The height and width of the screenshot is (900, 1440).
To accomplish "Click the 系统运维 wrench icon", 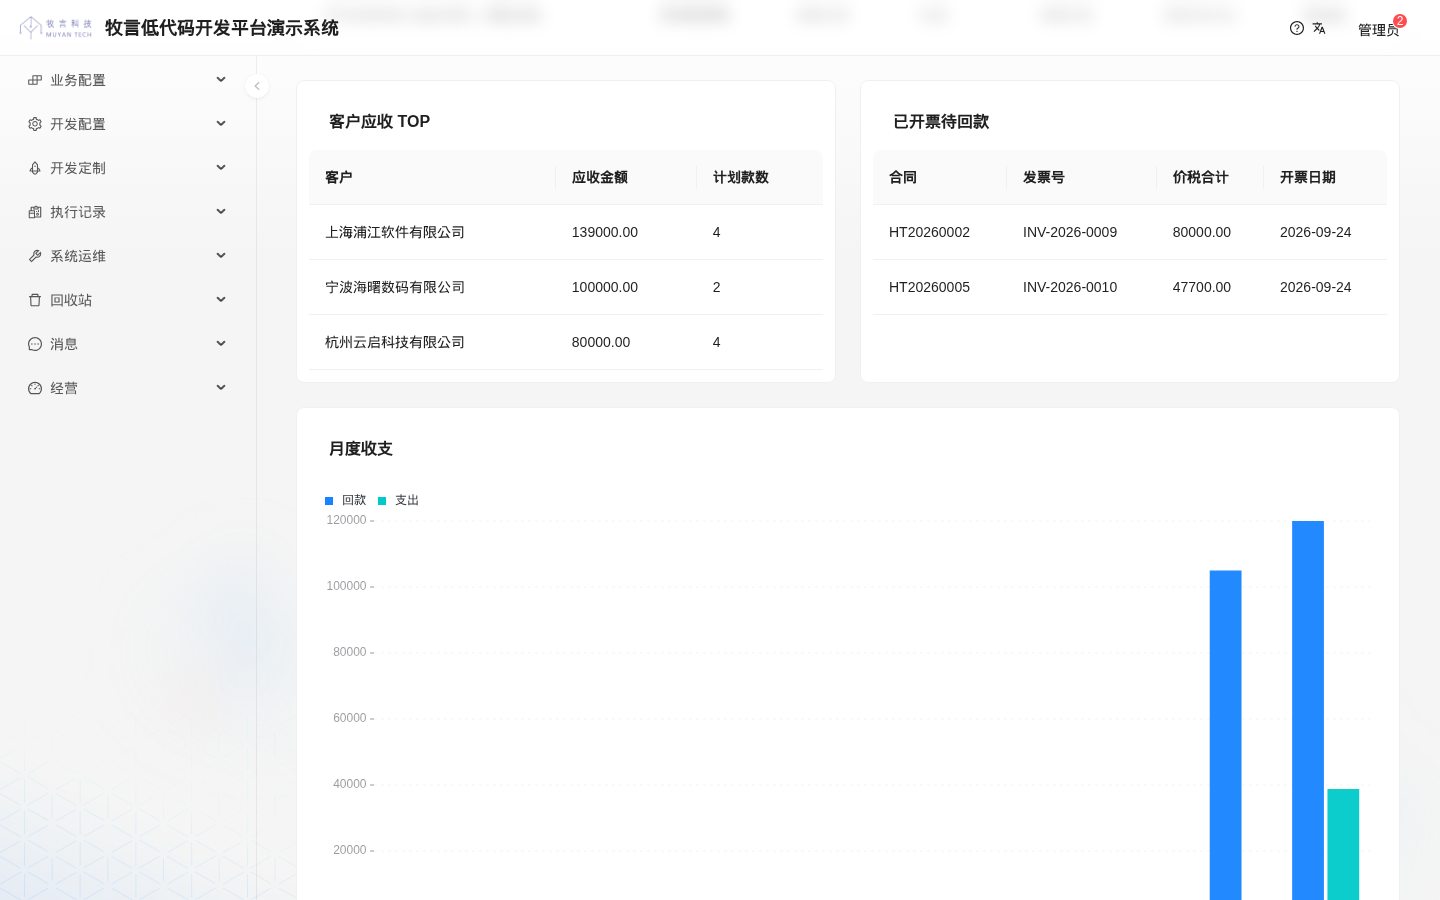I will (x=35, y=256).
